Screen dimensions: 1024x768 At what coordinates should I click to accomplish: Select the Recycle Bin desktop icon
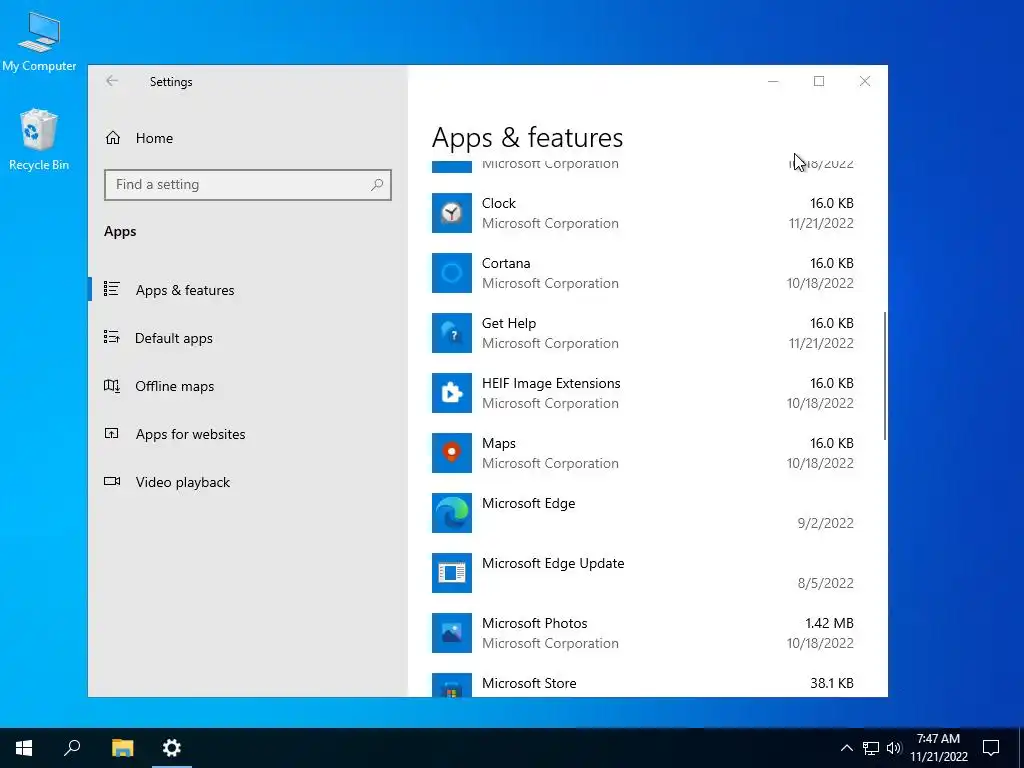coord(39,140)
